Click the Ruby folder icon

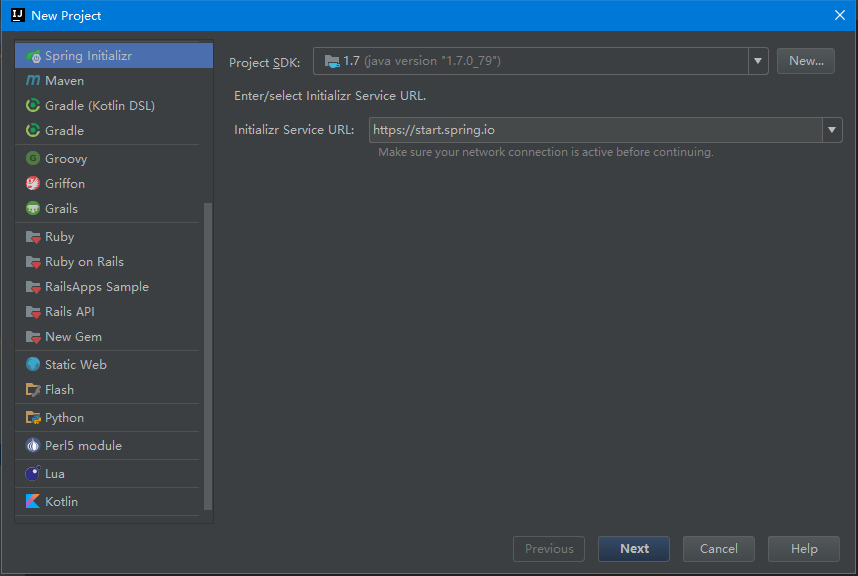click(x=33, y=237)
